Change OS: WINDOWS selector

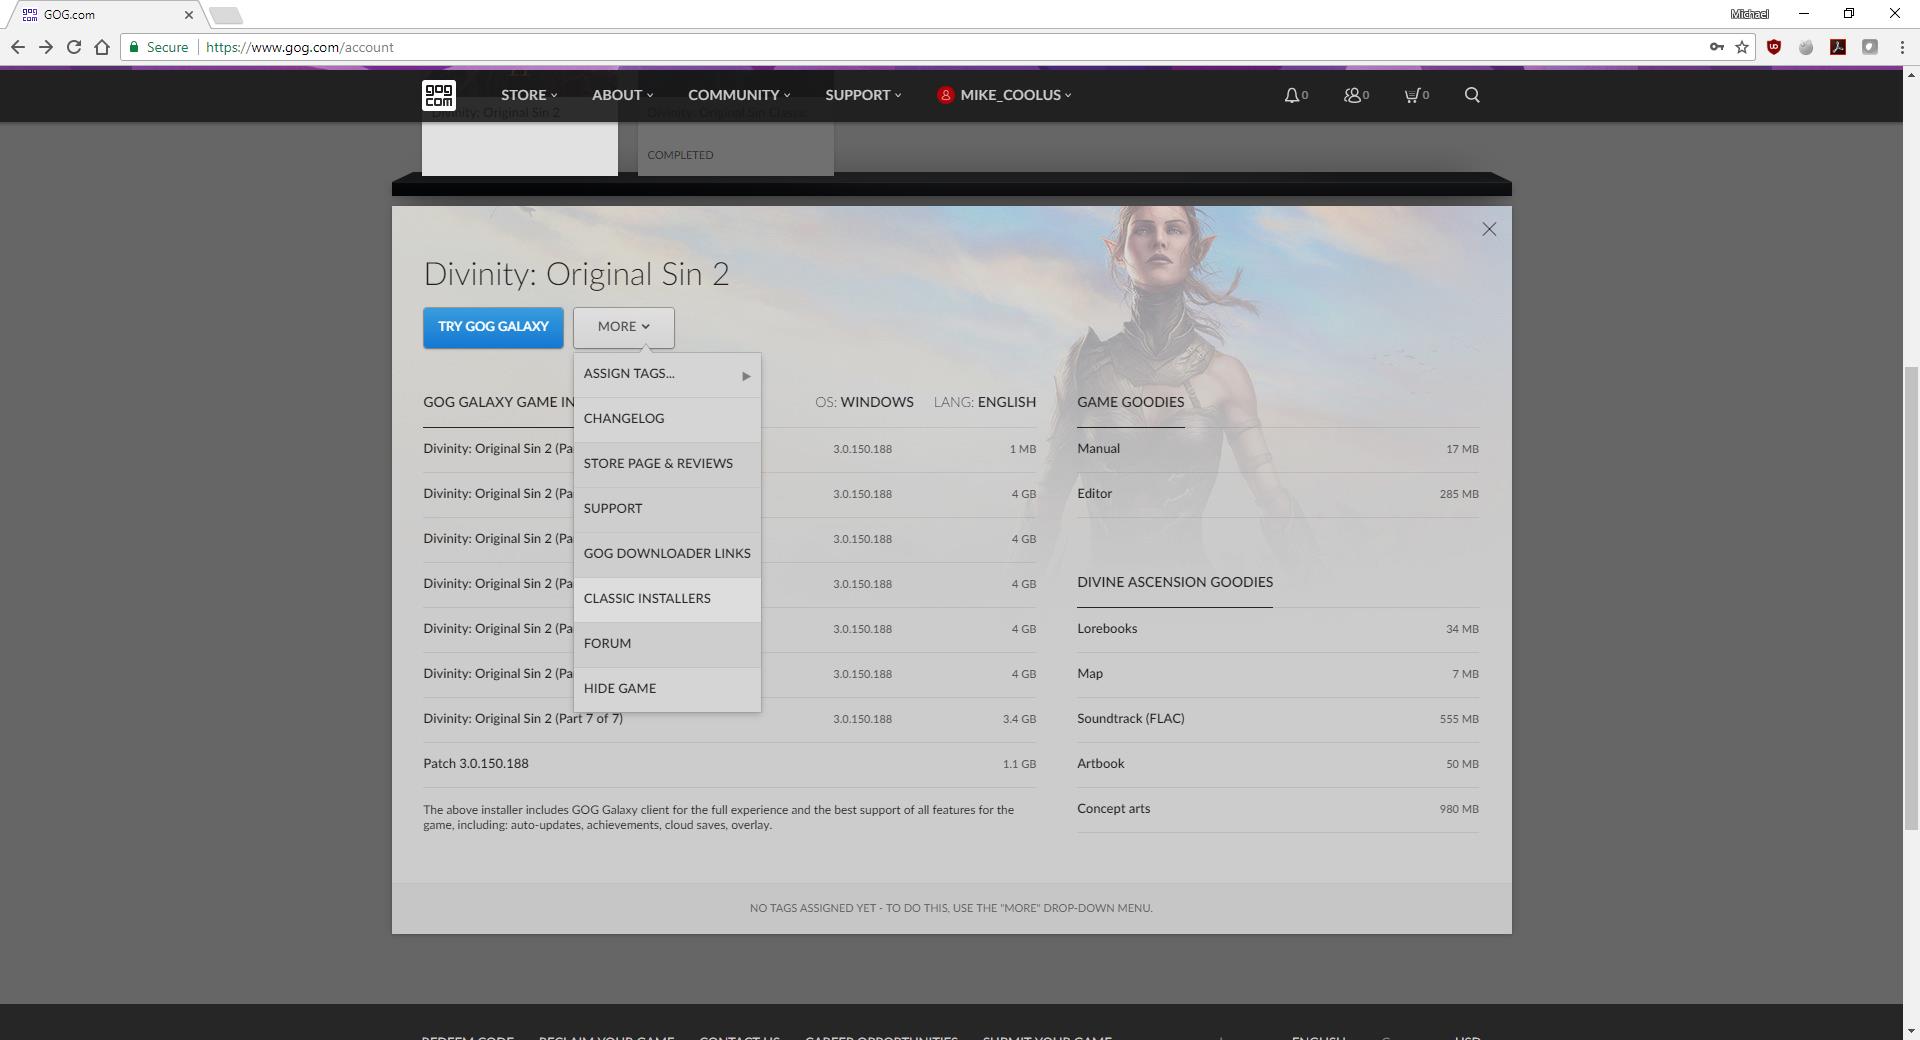864,402
